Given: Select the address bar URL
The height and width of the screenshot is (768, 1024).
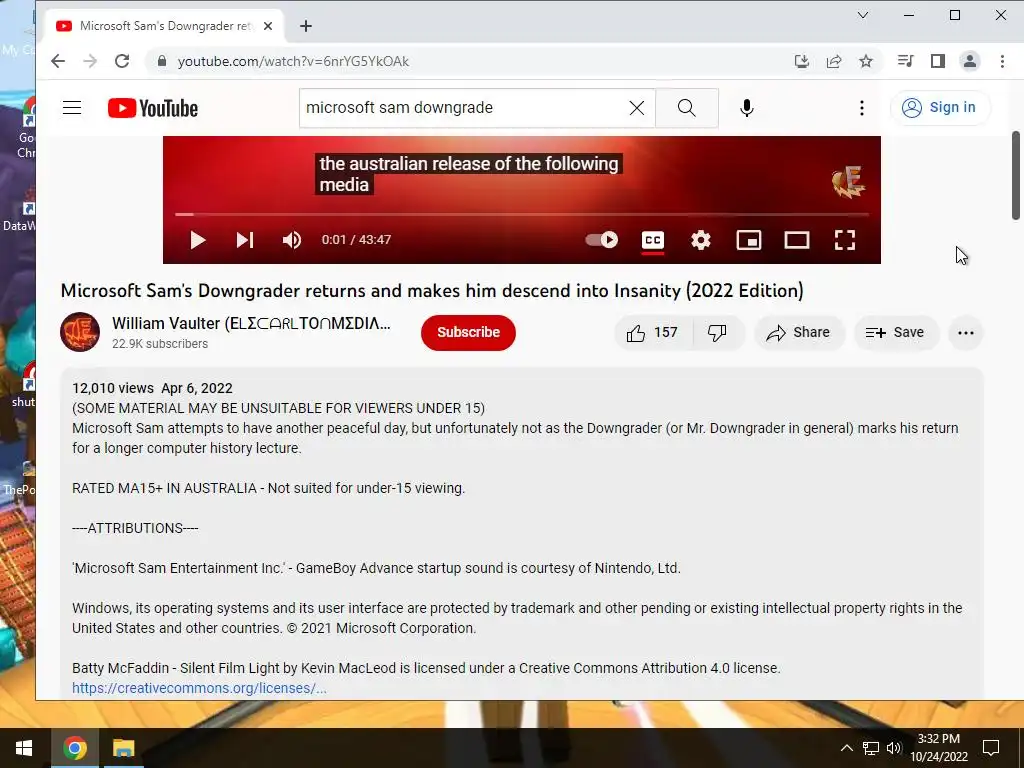Looking at the screenshot, I should click(293, 61).
